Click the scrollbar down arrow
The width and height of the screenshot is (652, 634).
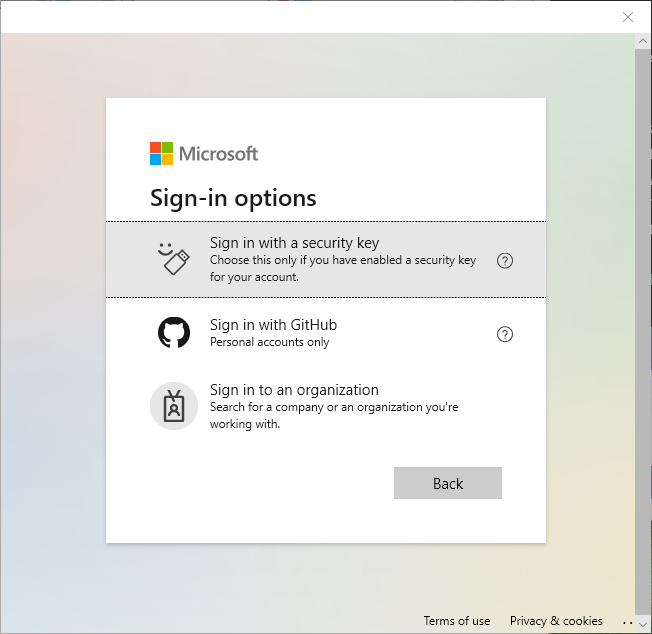[643, 624]
